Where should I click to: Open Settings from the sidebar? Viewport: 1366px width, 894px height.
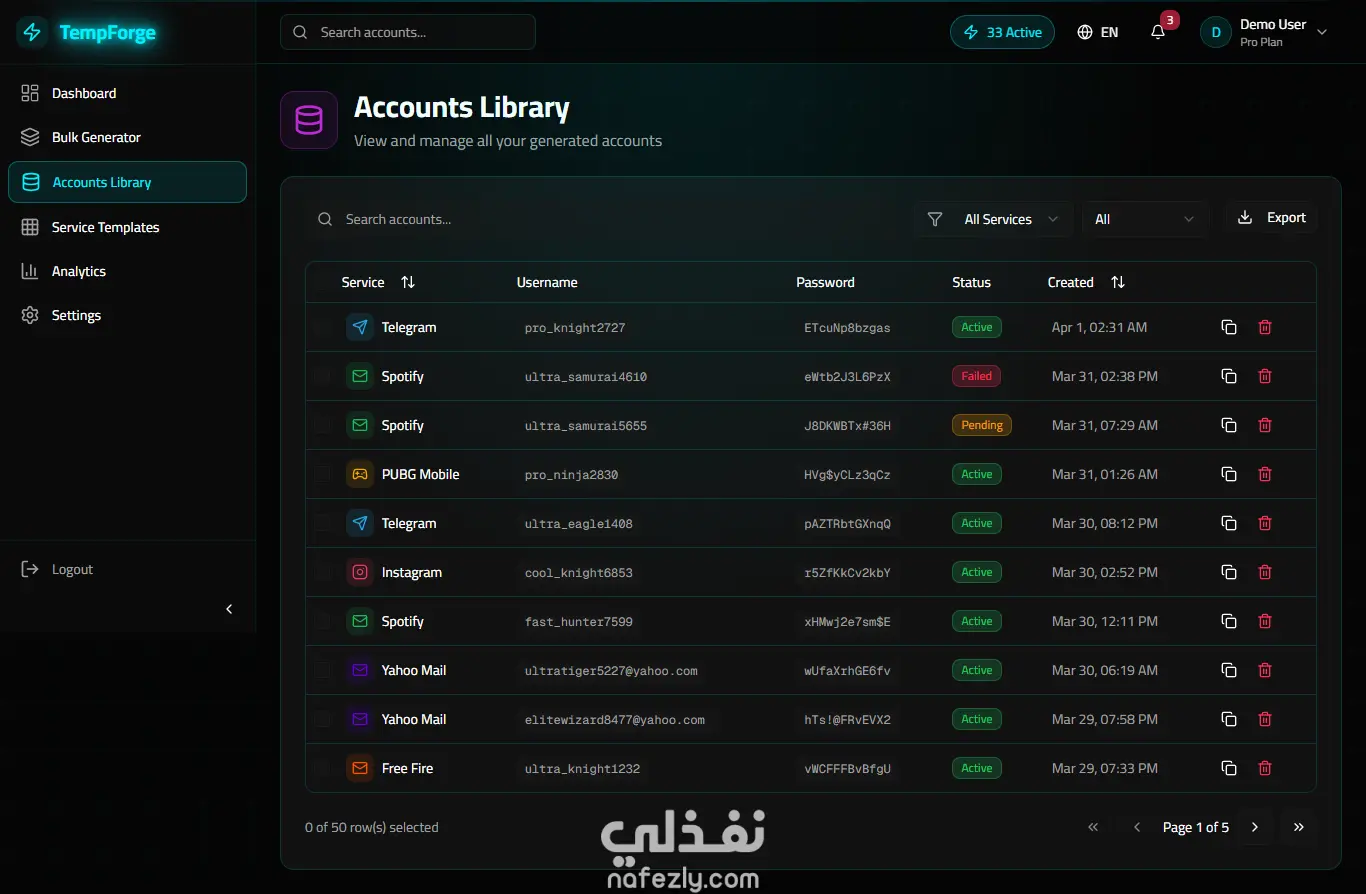[127, 315]
